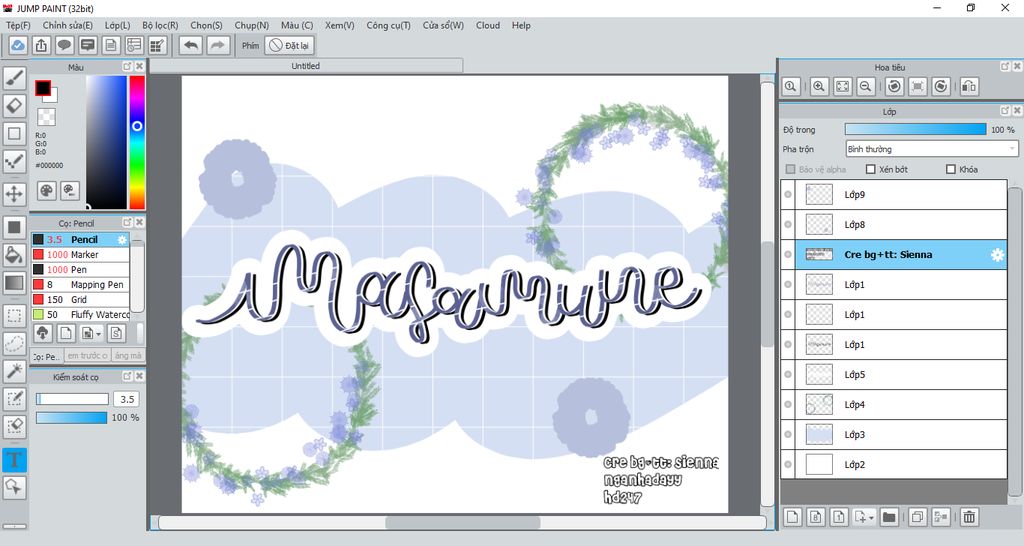
Task: Click the brush cloud download icon
Action: [x=42, y=334]
